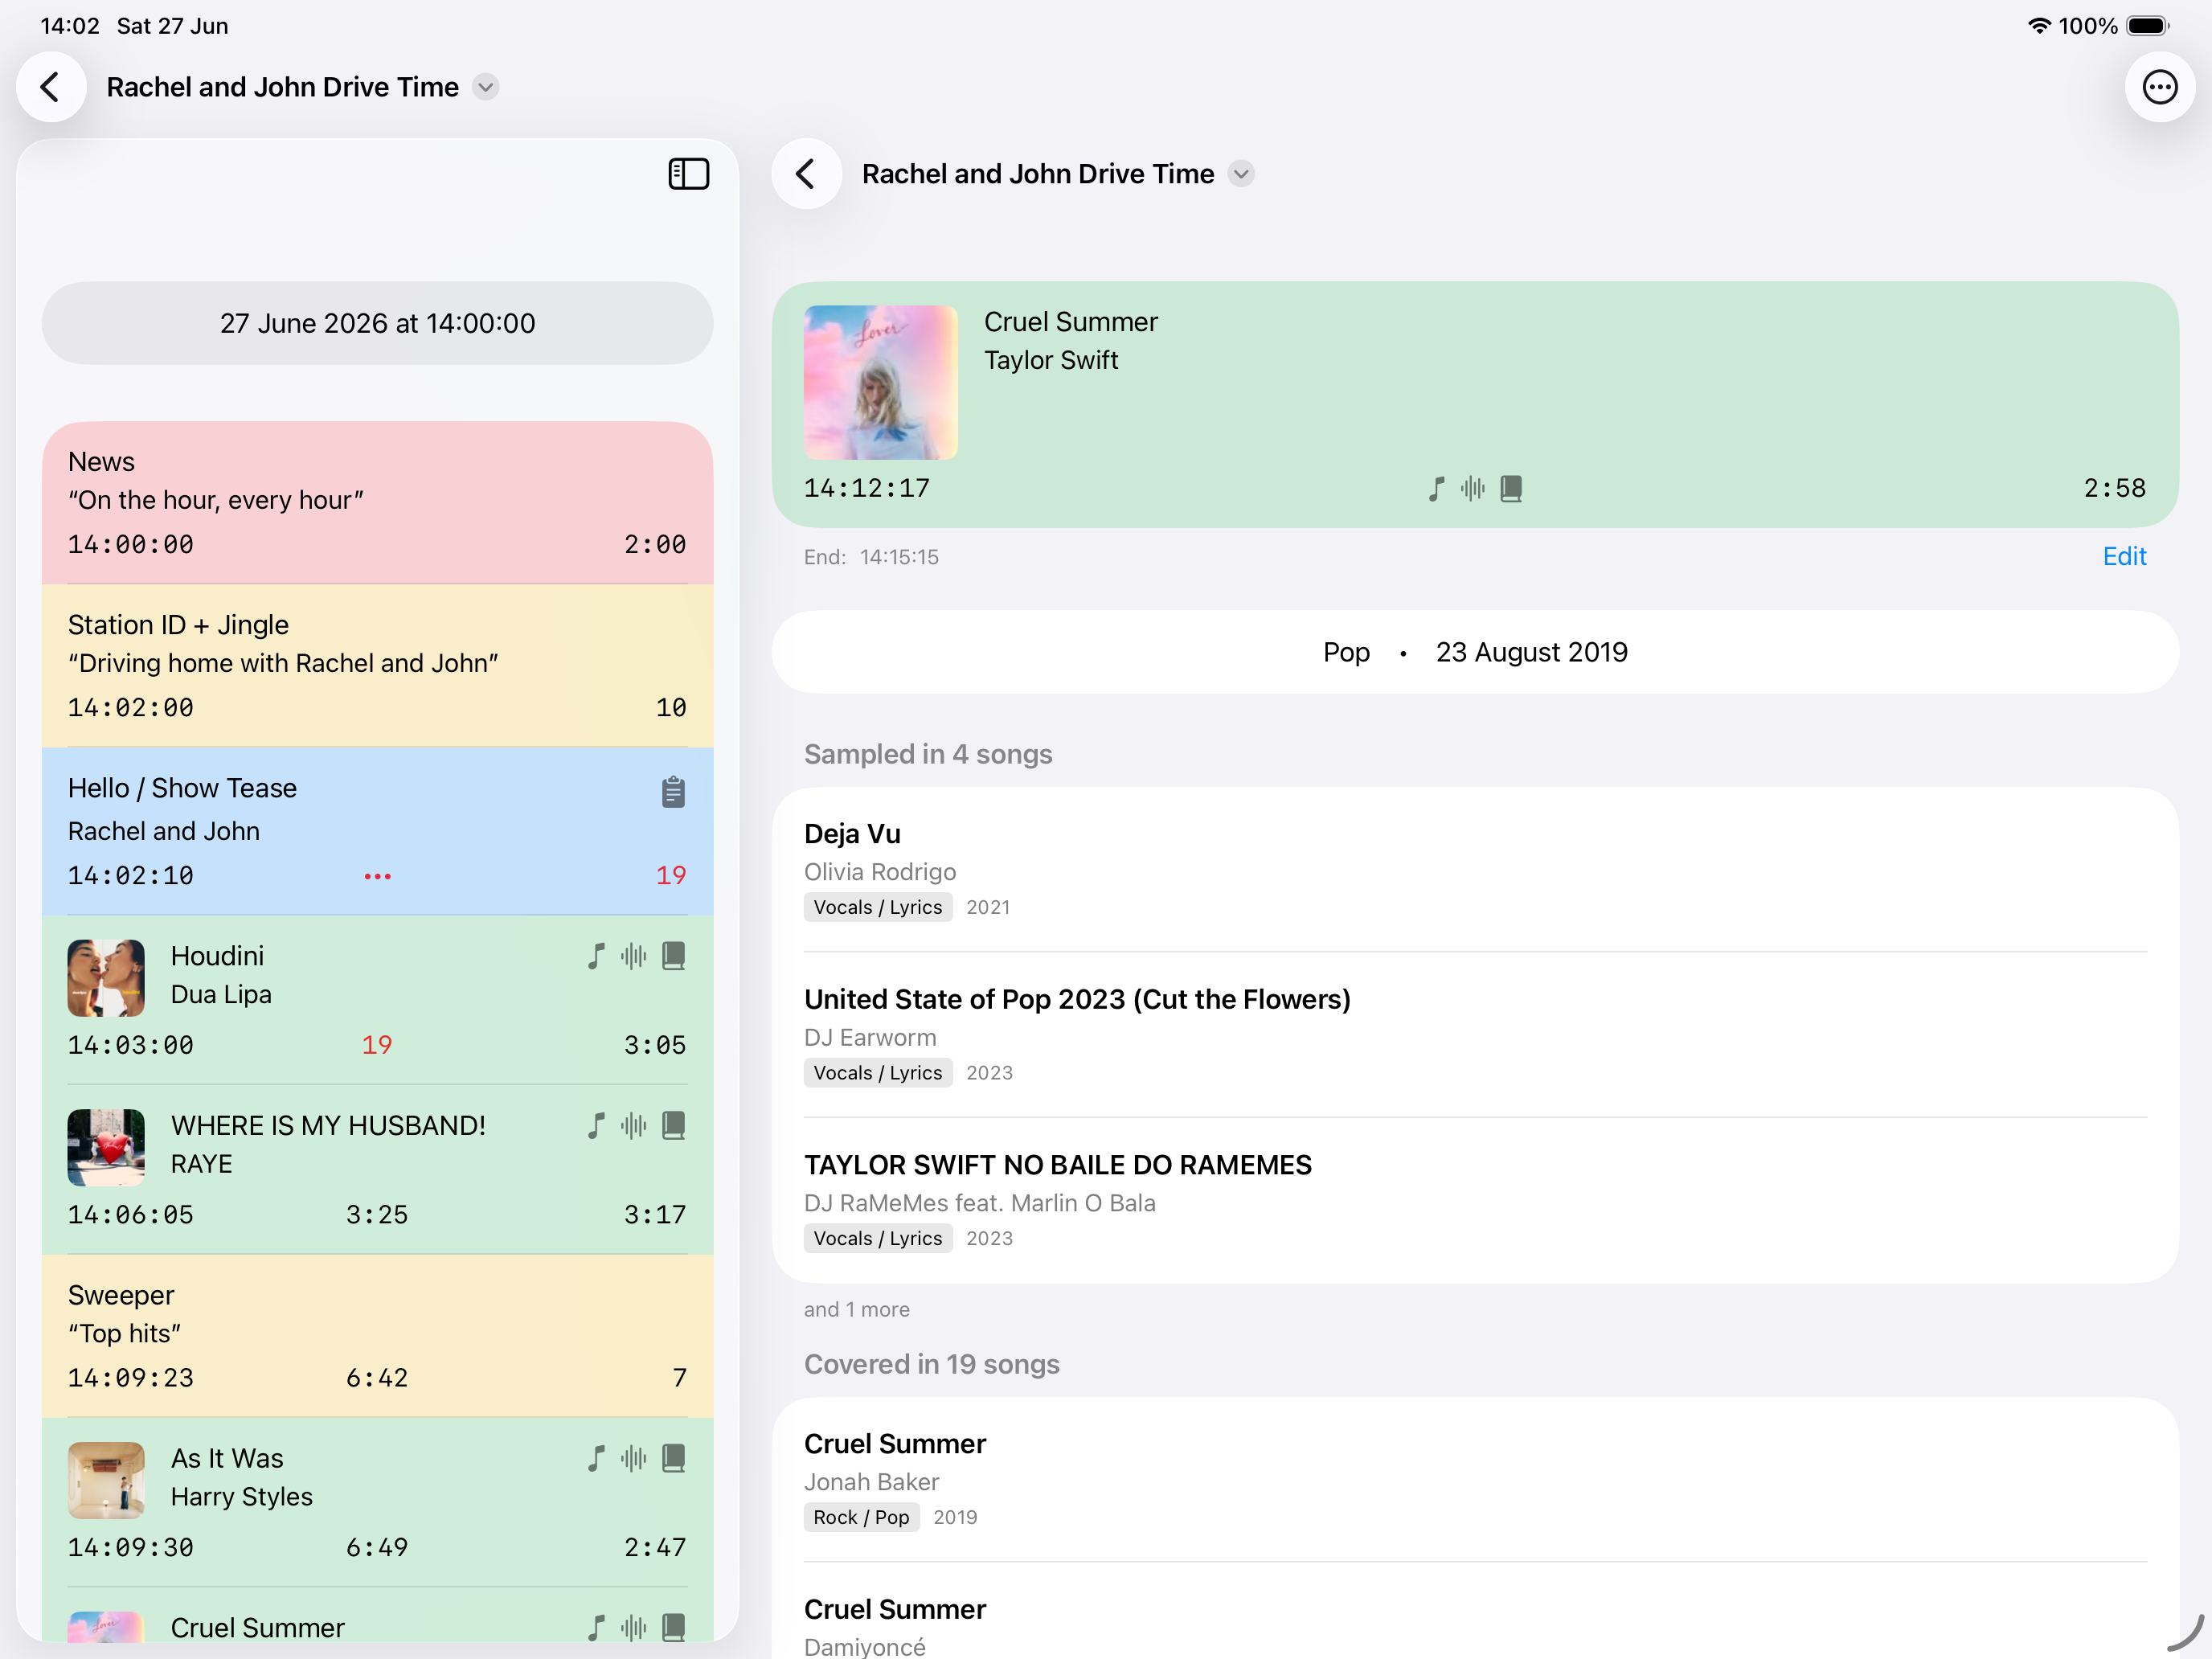
Task: Tap the music note icon in detail card
Action: pyautogui.click(x=1436, y=489)
